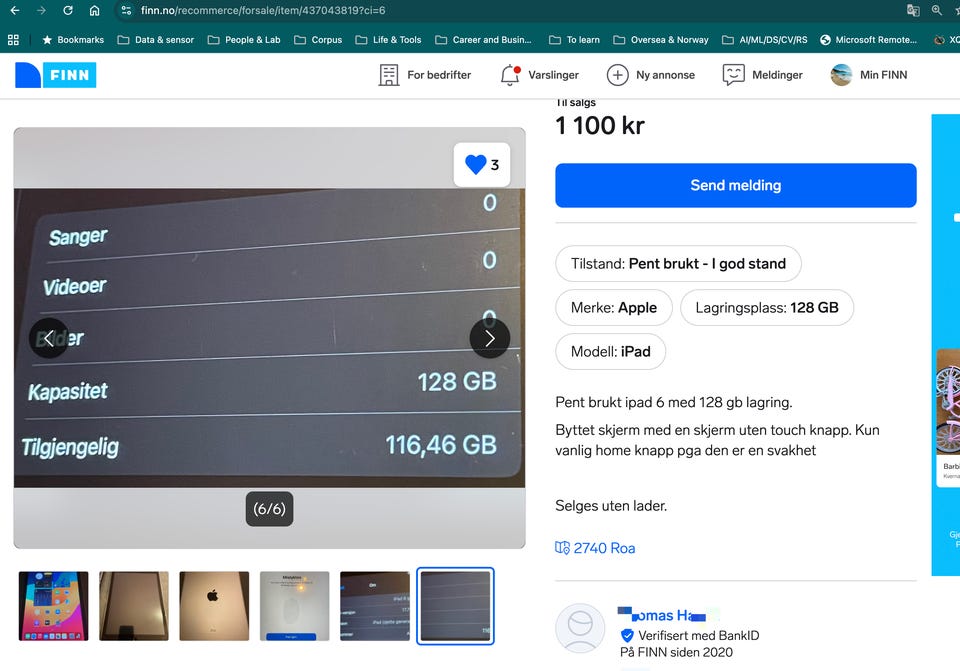This screenshot has width=960, height=671.
Task: Reload the page with refresh icon
Action: coord(68,10)
